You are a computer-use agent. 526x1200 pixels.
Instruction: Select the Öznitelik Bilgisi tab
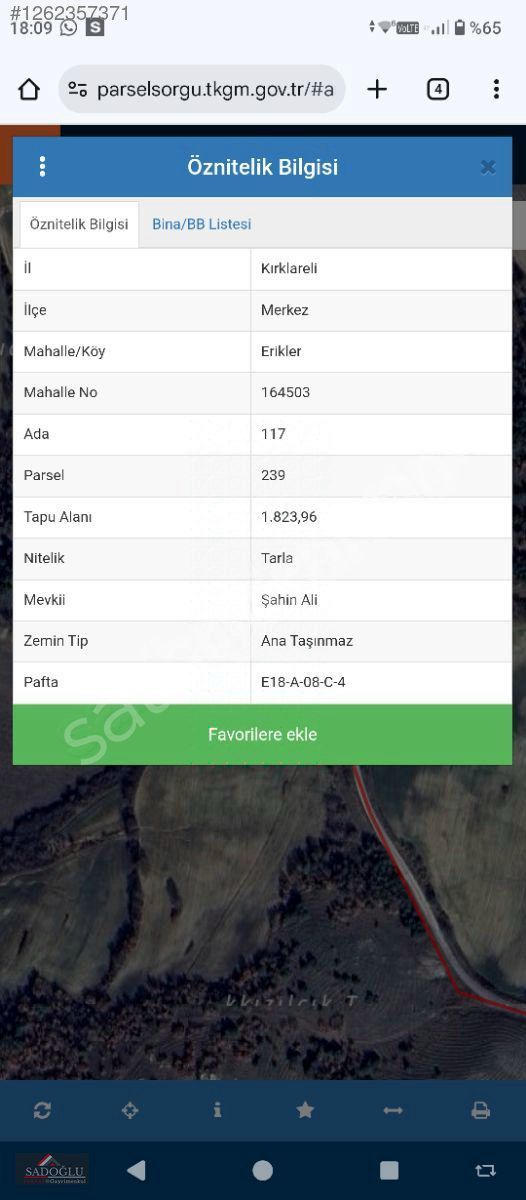(79, 224)
